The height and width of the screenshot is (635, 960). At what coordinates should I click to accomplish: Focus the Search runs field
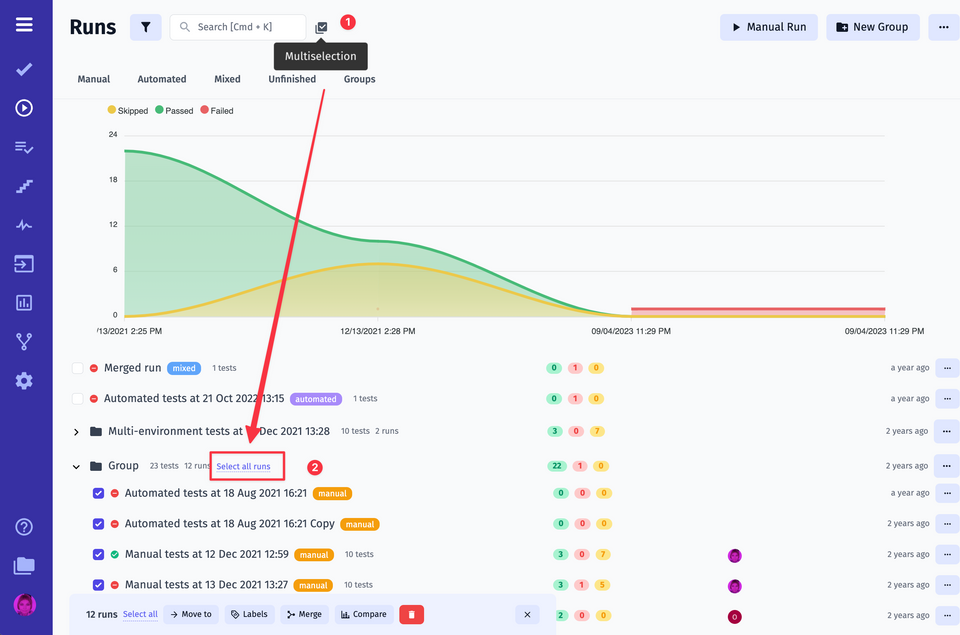pos(238,27)
